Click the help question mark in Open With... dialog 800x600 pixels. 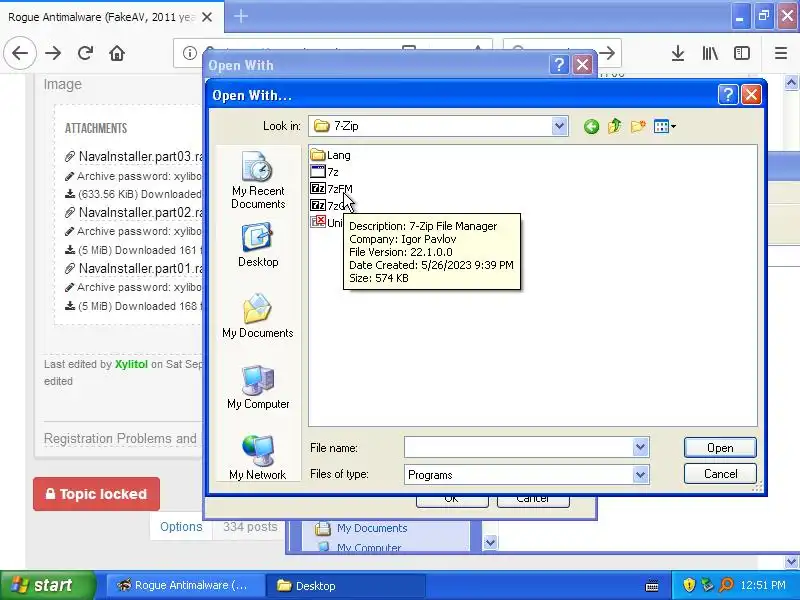pyautogui.click(x=728, y=94)
